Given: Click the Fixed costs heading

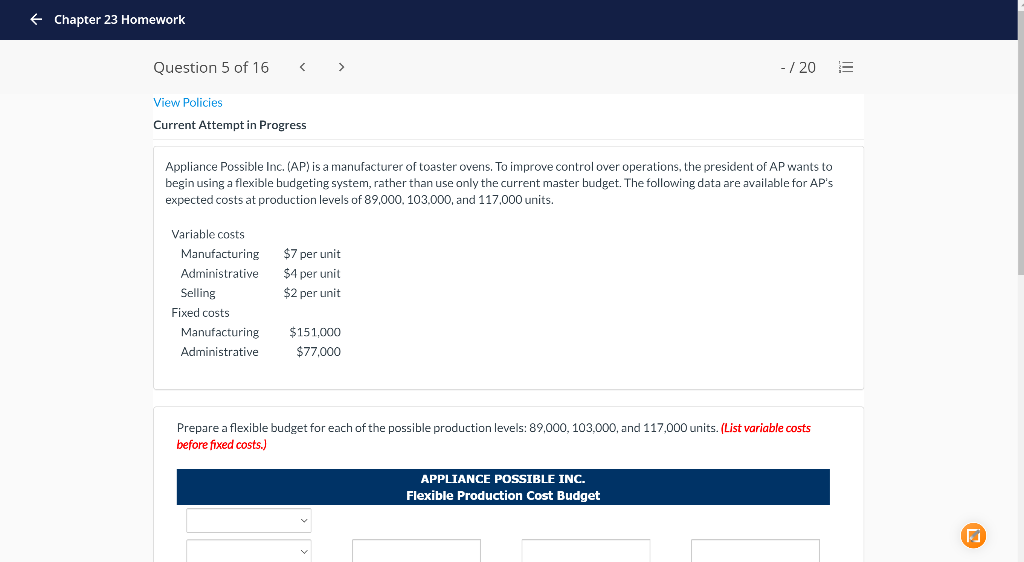Looking at the screenshot, I should [200, 313].
